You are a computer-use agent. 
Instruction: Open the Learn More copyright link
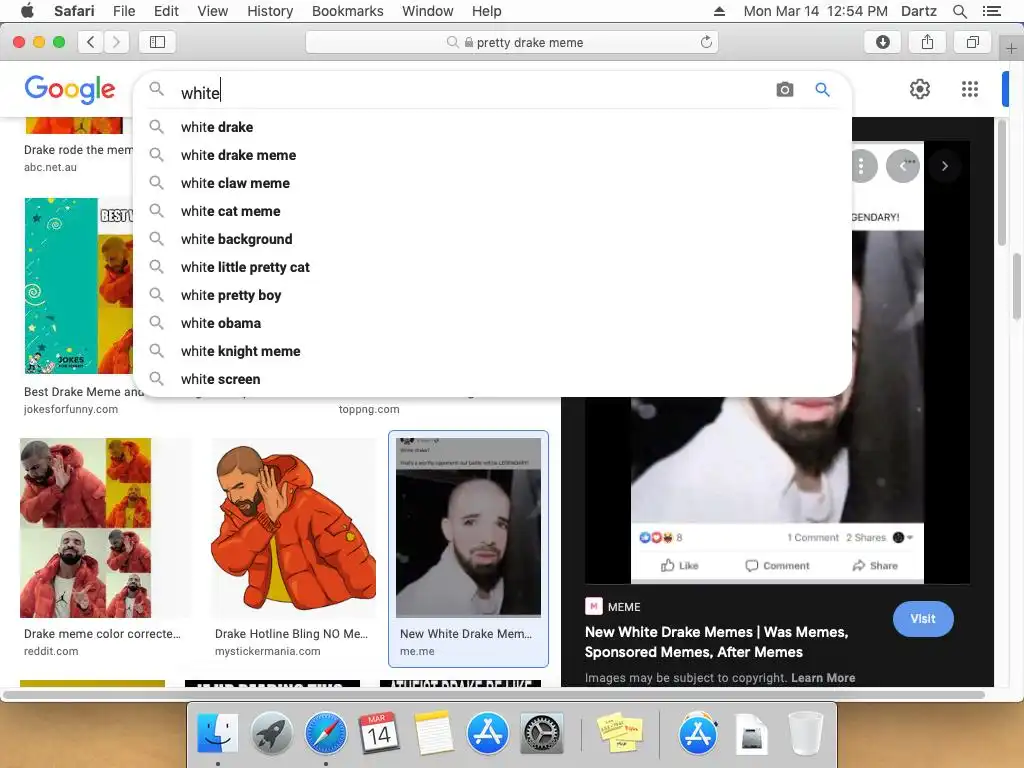click(823, 678)
